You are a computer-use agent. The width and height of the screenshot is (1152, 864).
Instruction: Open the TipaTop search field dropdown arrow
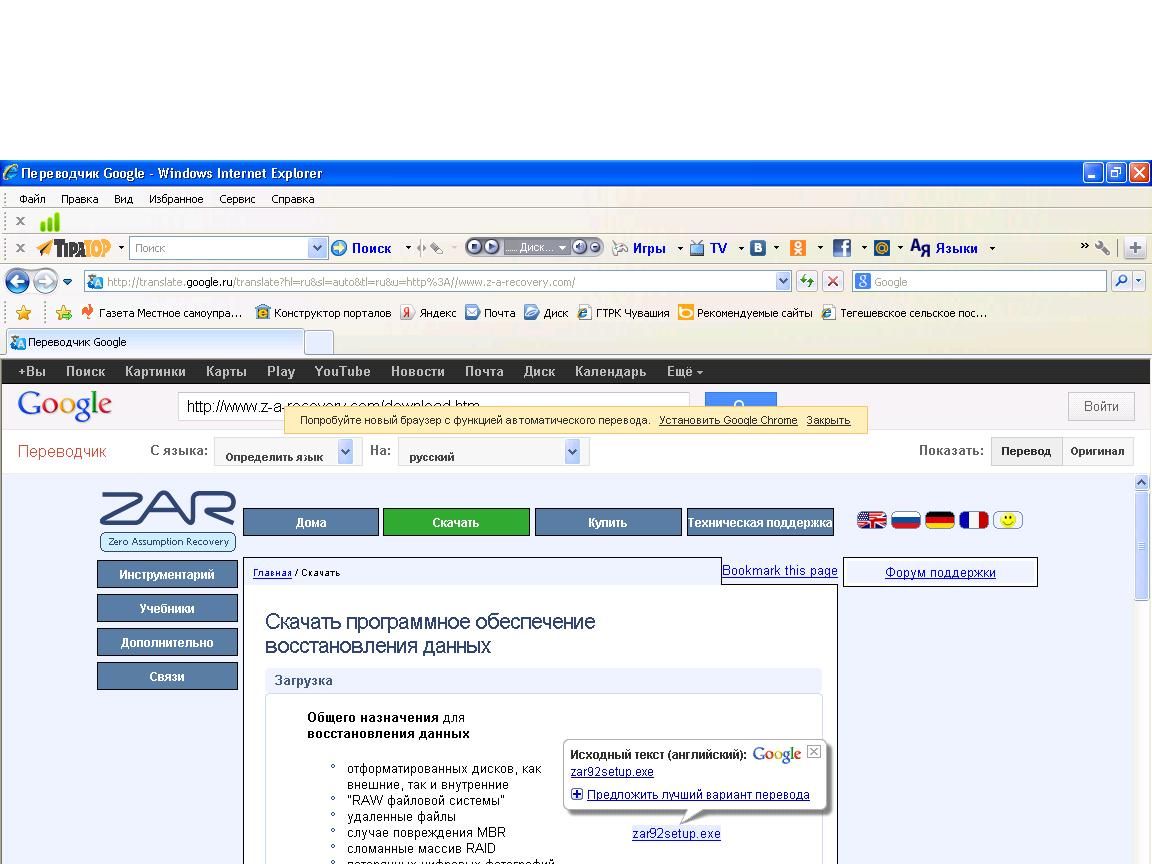point(317,248)
